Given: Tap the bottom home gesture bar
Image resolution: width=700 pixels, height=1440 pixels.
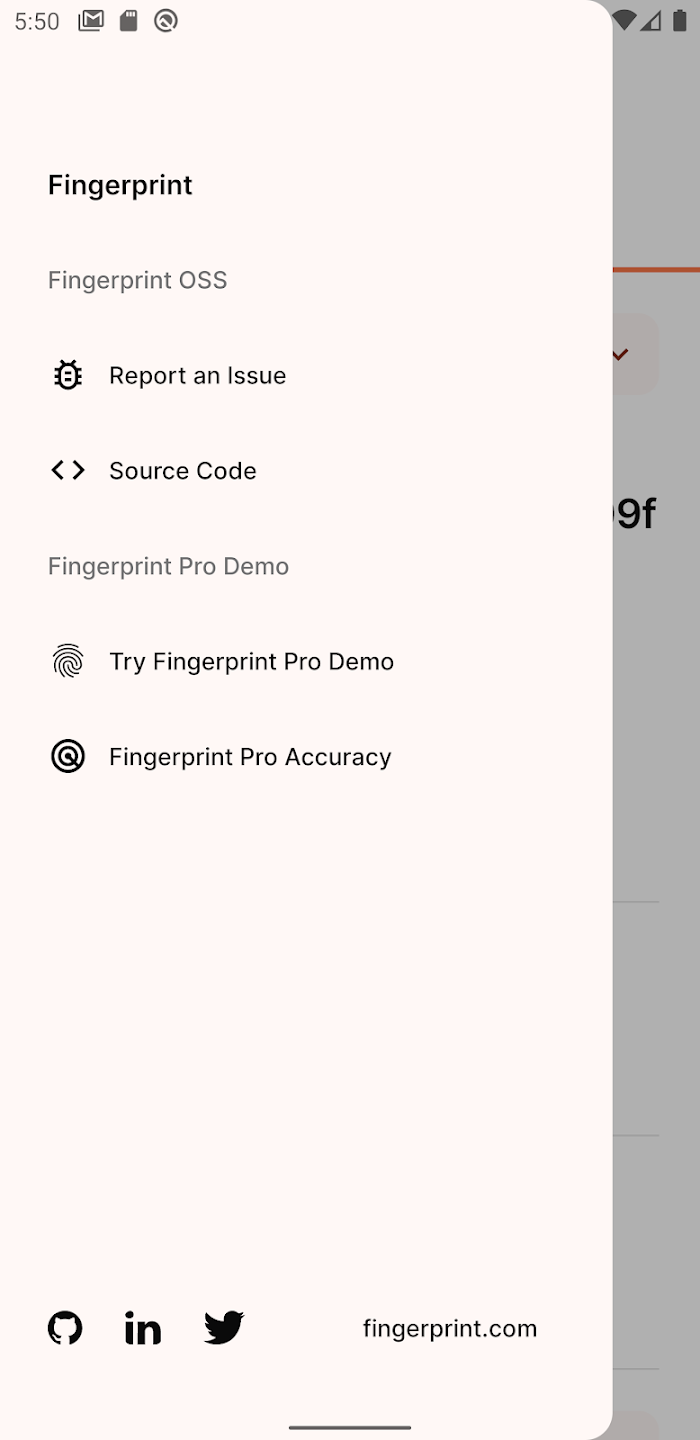Looking at the screenshot, I should tap(350, 1427).
